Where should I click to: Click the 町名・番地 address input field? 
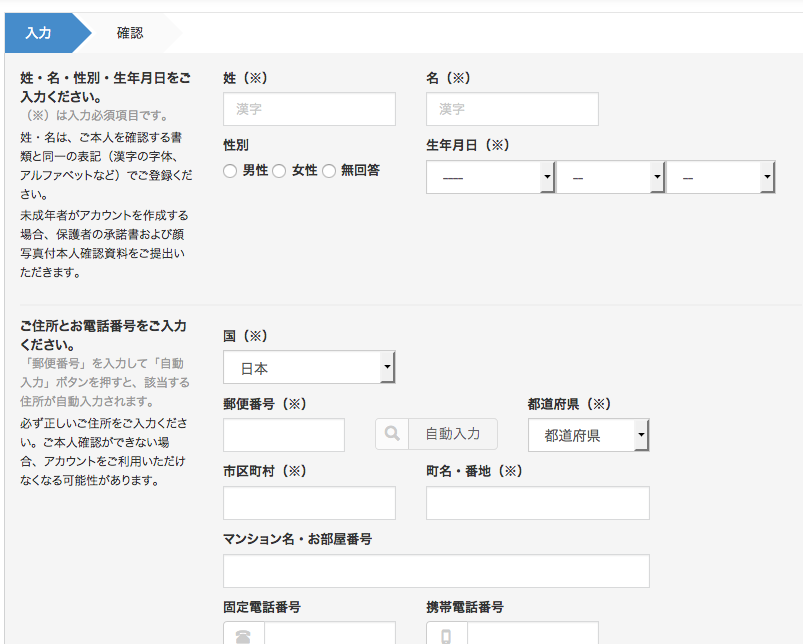pos(538,503)
